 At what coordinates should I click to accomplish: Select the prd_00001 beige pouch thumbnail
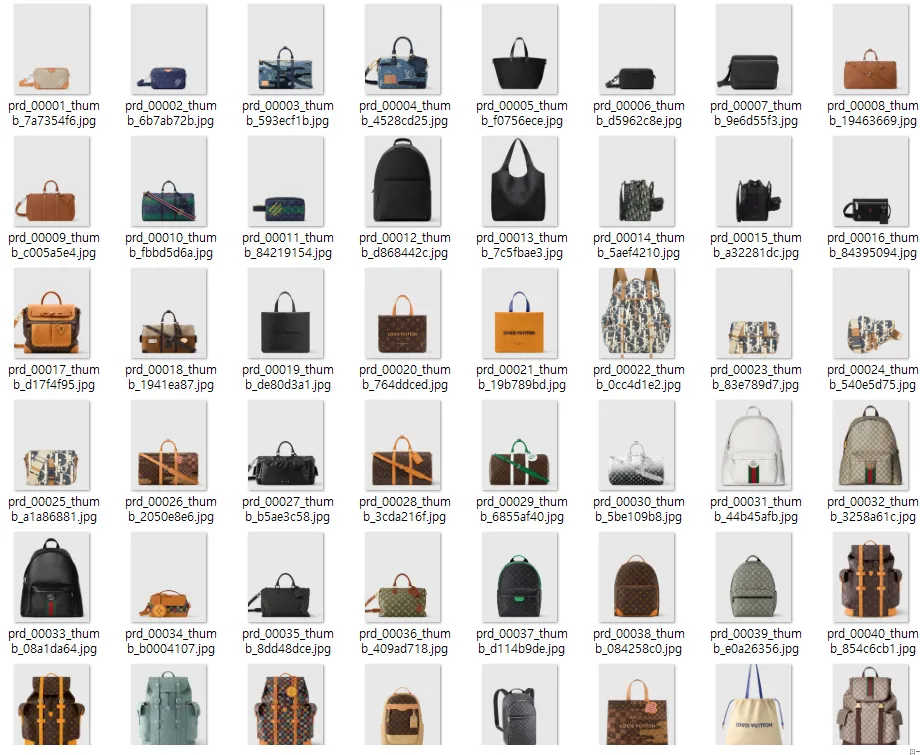[52, 49]
